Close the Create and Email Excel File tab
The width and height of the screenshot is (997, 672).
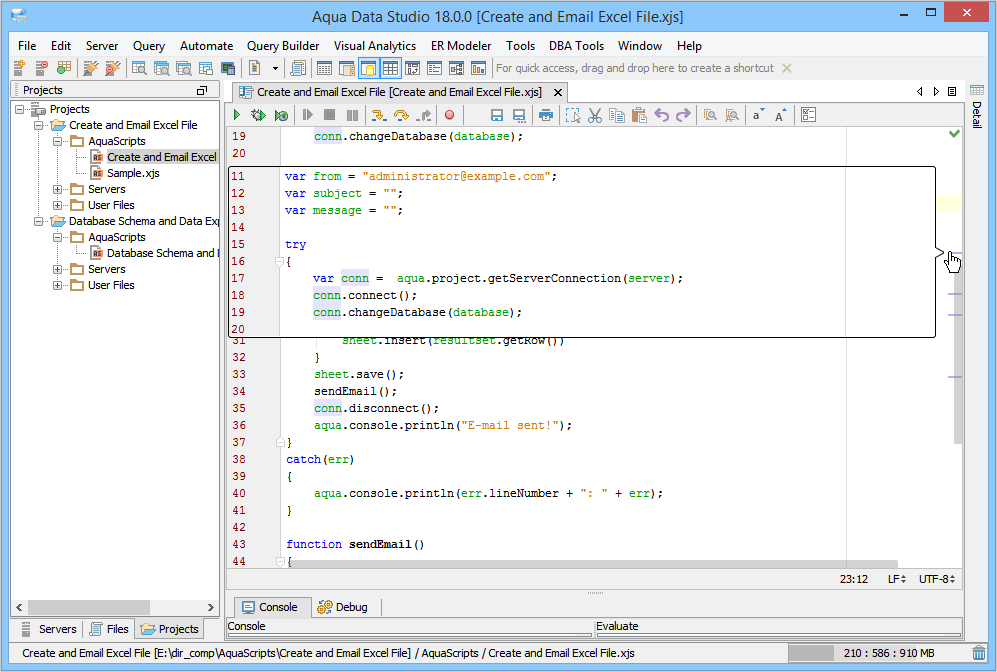(558, 92)
